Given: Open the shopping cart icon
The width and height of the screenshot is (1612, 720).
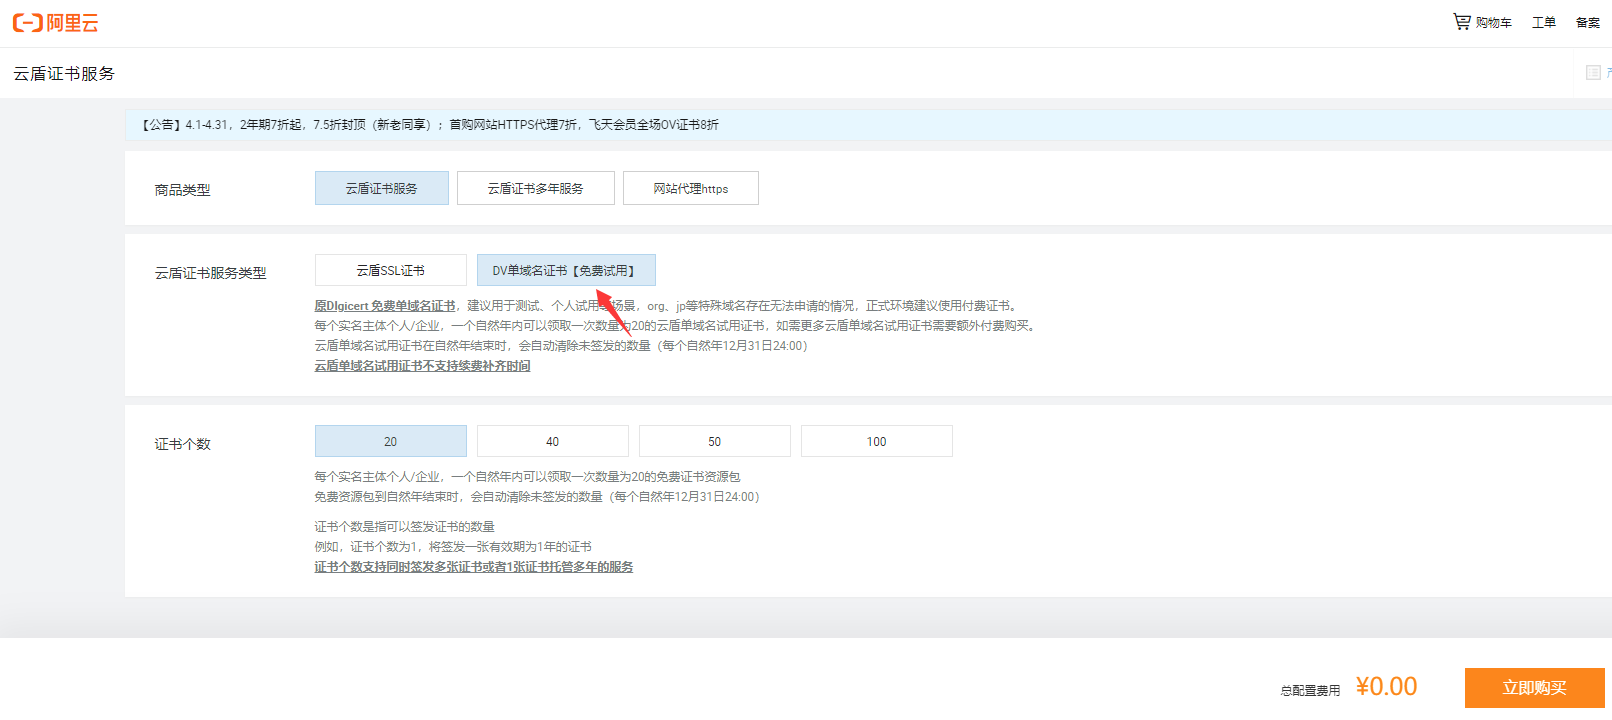Looking at the screenshot, I should (x=1462, y=21).
